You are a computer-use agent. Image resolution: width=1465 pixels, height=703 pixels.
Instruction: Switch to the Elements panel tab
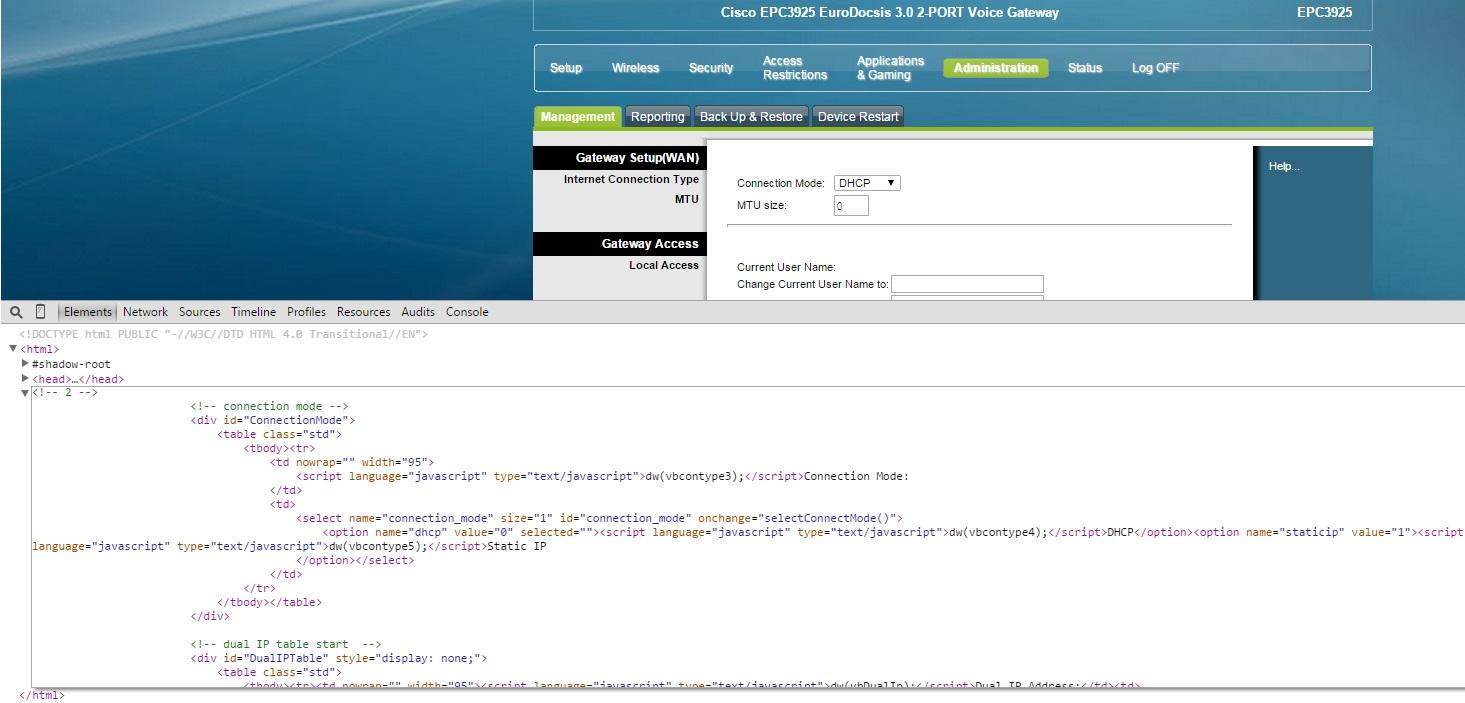point(88,312)
